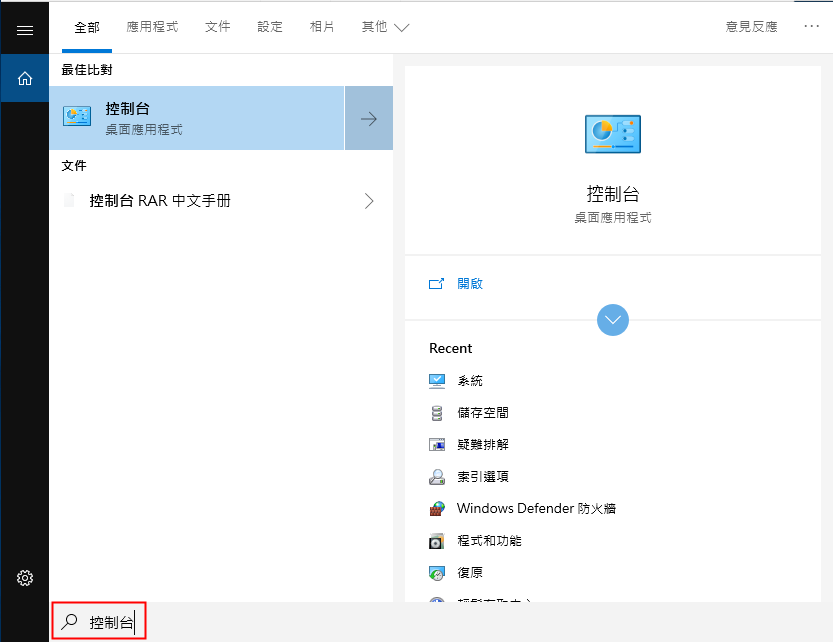
Task: Open recent item 程式和功能
Action: [489, 541]
